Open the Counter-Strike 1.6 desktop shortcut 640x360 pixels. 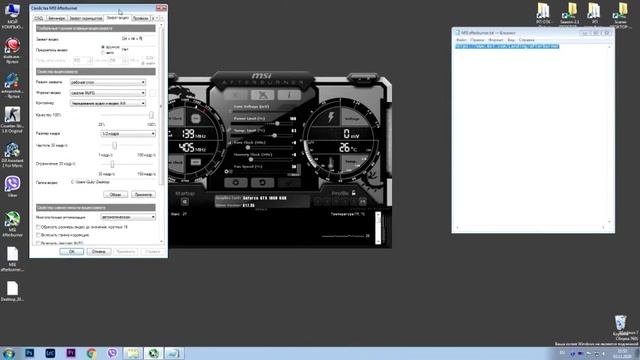[12, 119]
